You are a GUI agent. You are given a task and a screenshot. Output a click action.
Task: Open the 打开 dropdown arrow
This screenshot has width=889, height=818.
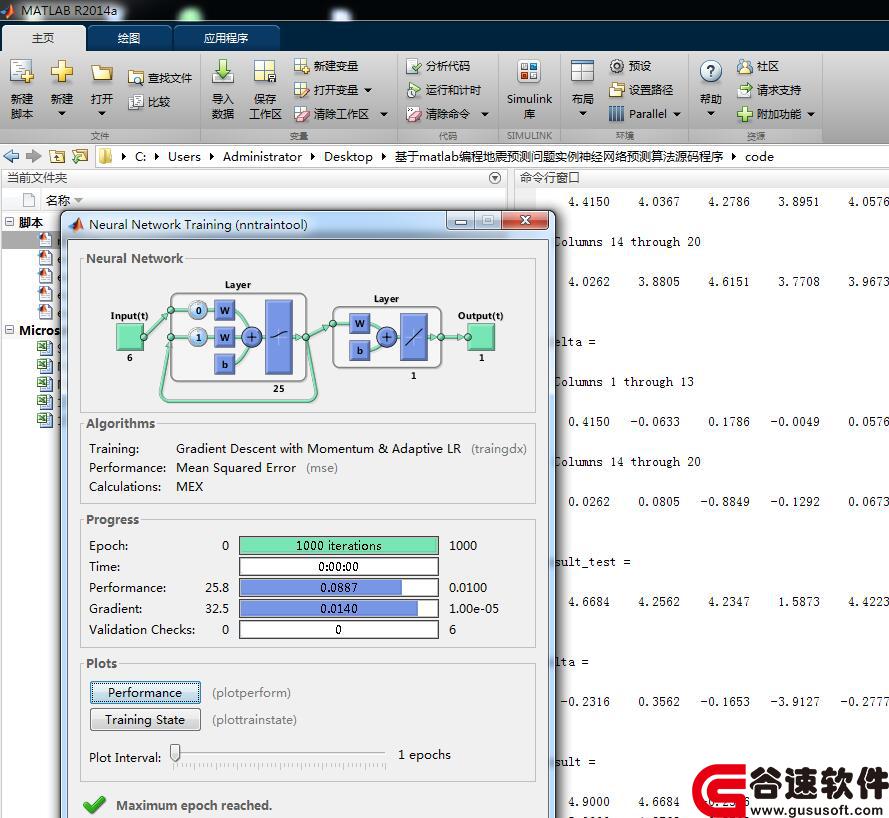point(101,114)
